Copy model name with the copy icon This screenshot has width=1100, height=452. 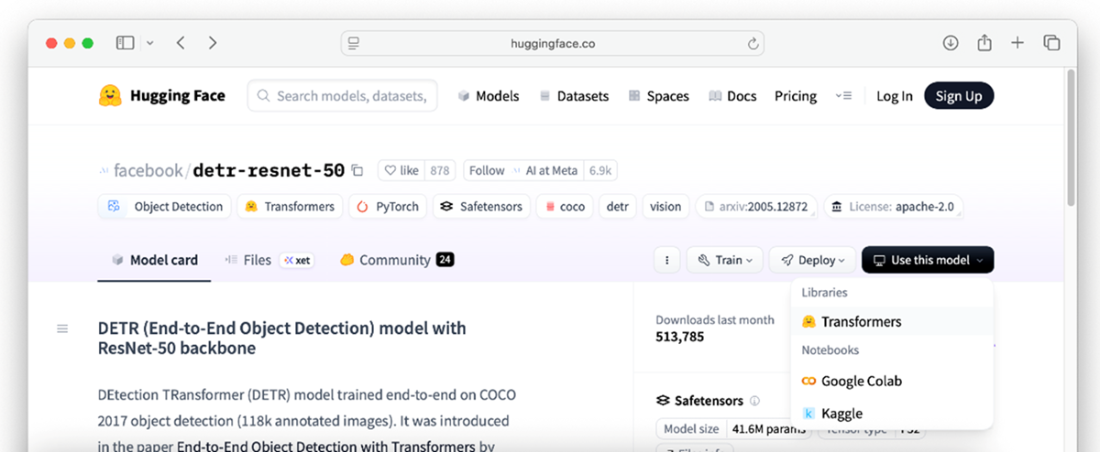point(358,171)
